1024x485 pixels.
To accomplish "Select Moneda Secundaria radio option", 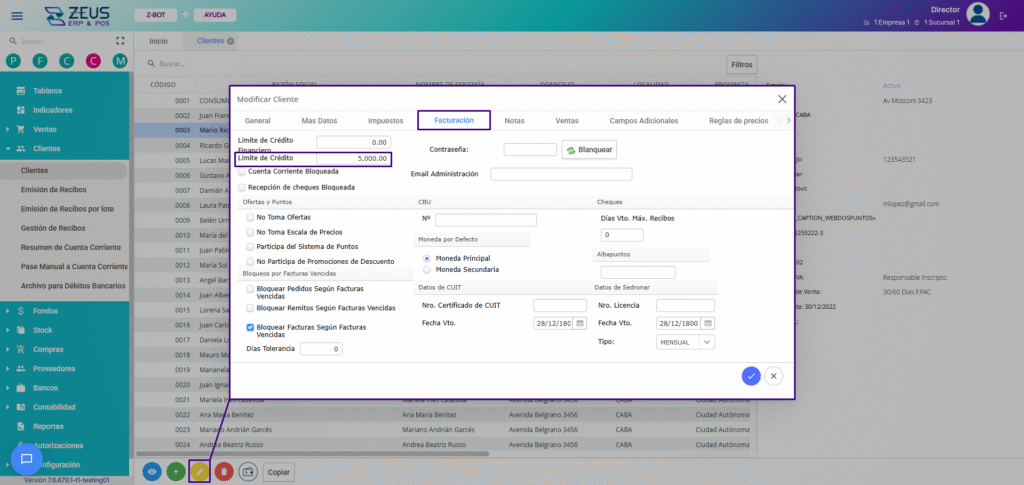I will (428, 269).
